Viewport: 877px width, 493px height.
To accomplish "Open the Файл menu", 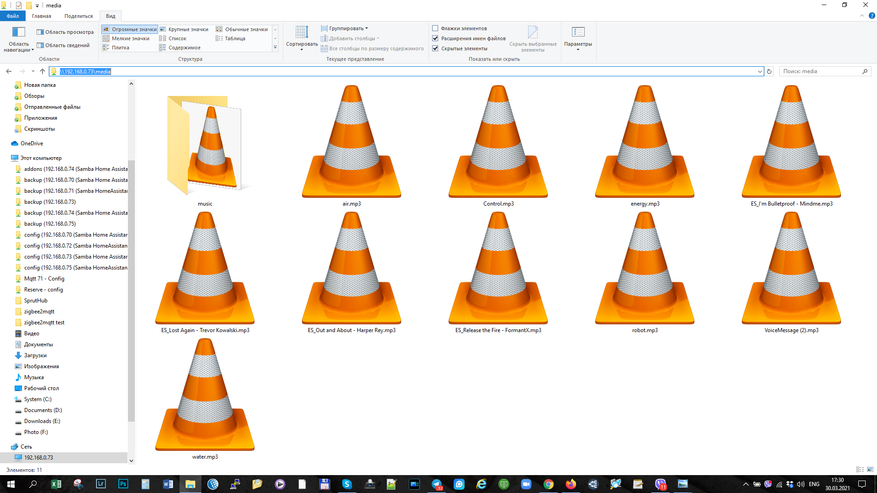I will tap(13, 16).
